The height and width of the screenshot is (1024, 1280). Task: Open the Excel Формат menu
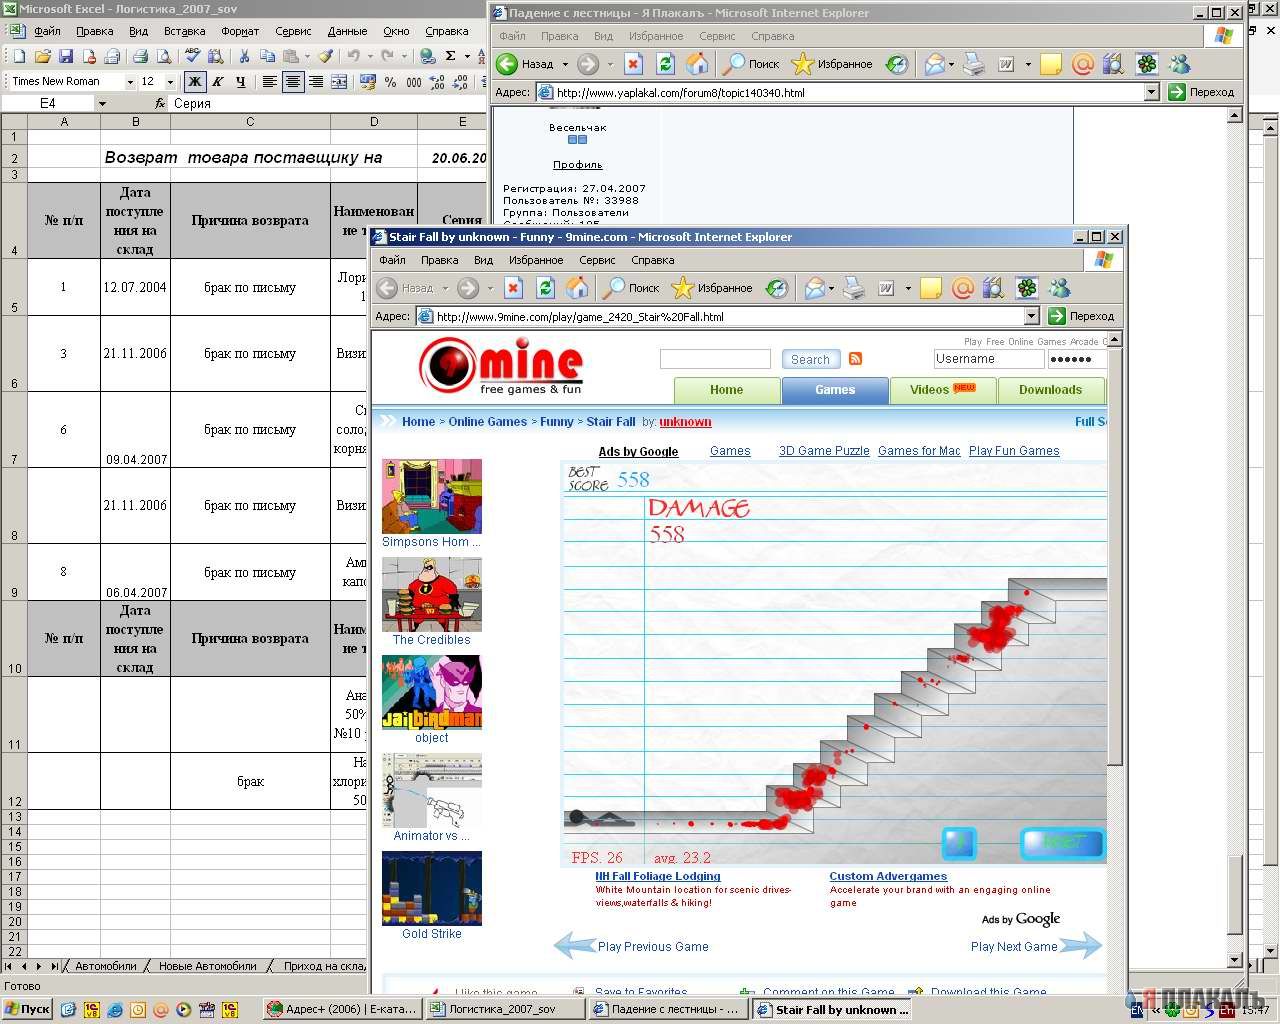(x=240, y=31)
